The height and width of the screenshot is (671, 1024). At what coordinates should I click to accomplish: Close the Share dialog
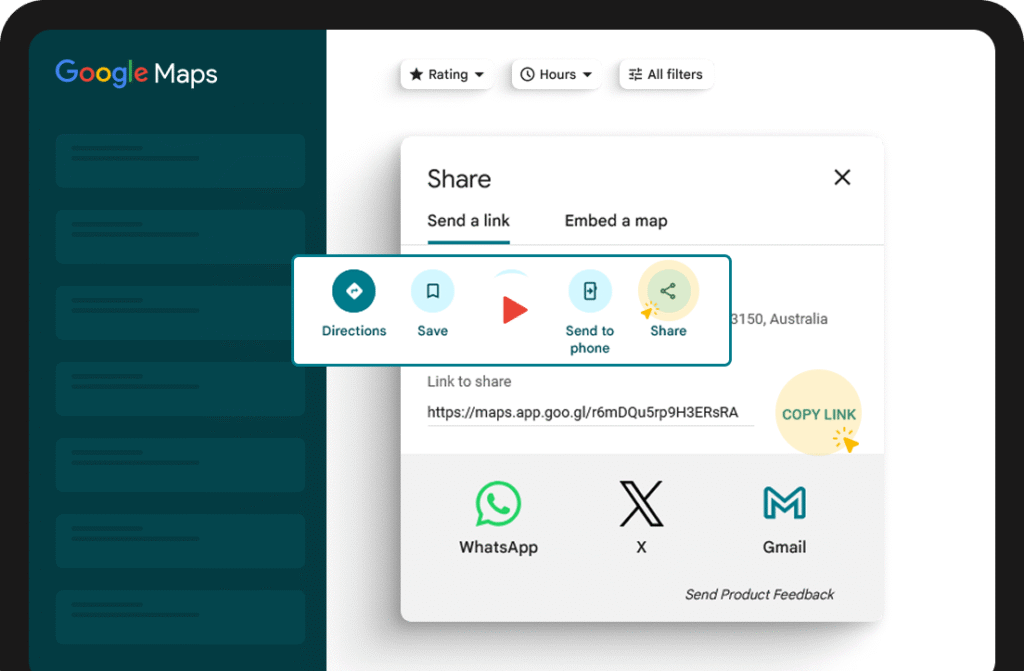pos(842,178)
